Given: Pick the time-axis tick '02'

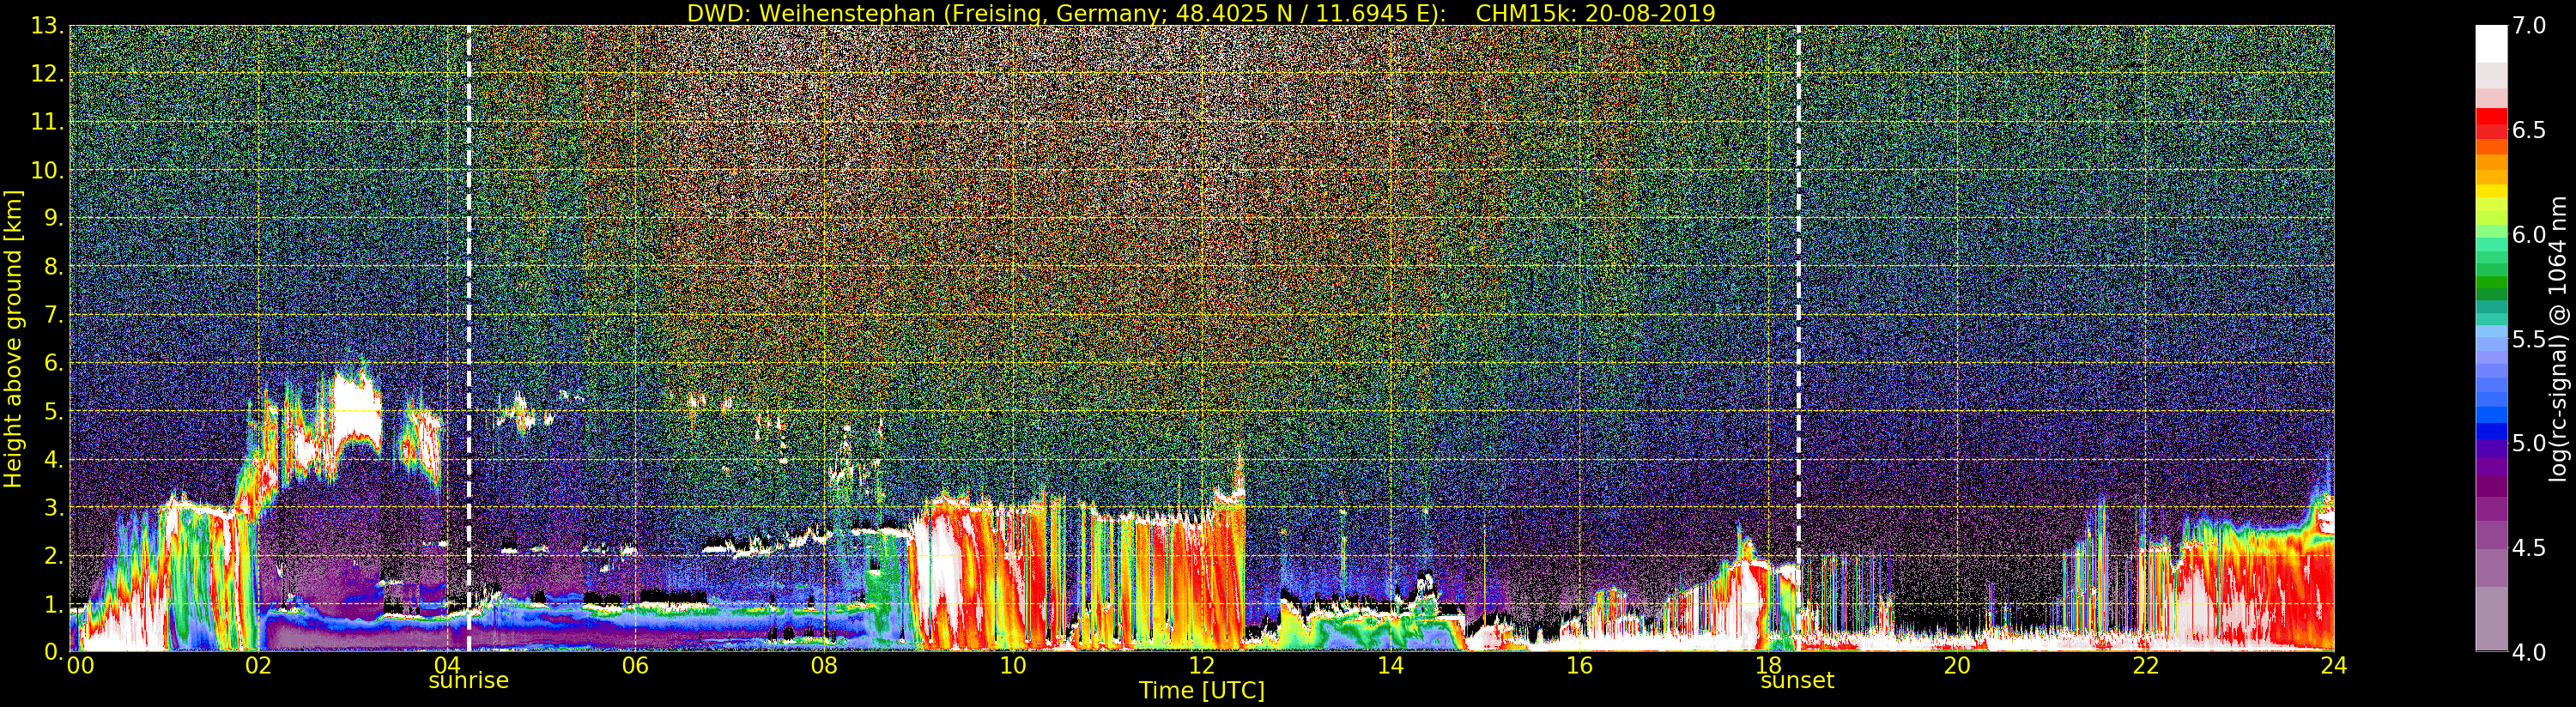Looking at the screenshot, I should pos(258,666).
